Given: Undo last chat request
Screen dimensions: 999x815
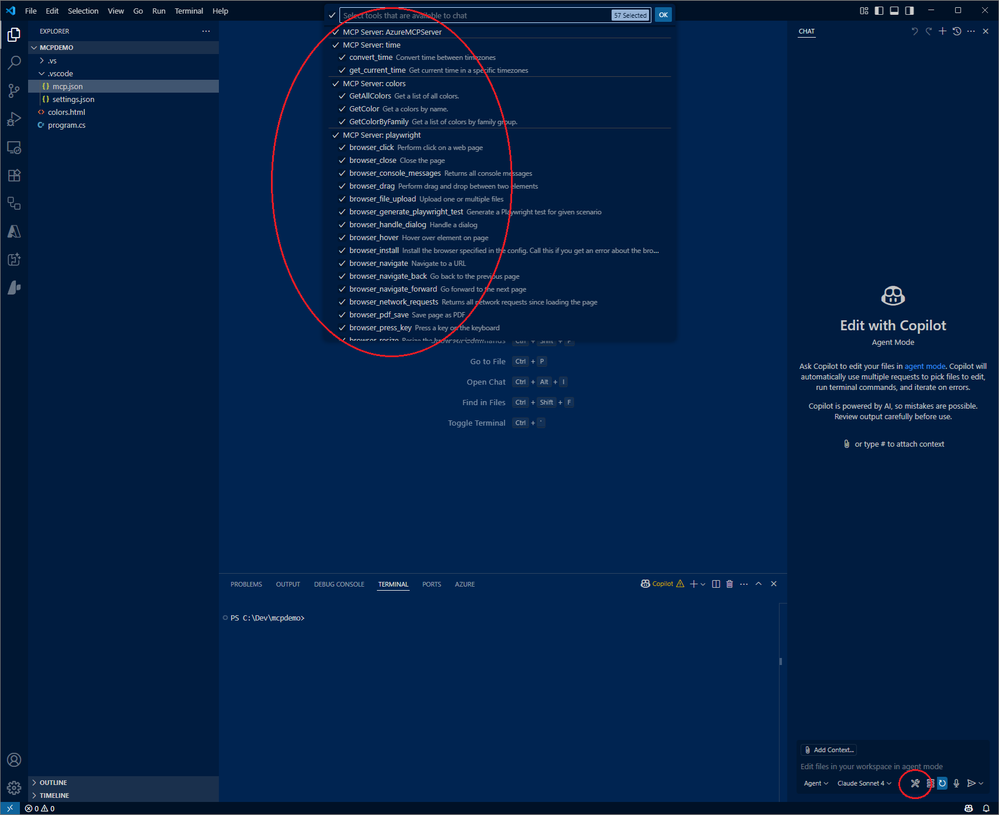Looking at the screenshot, I should [x=914, y=31].
